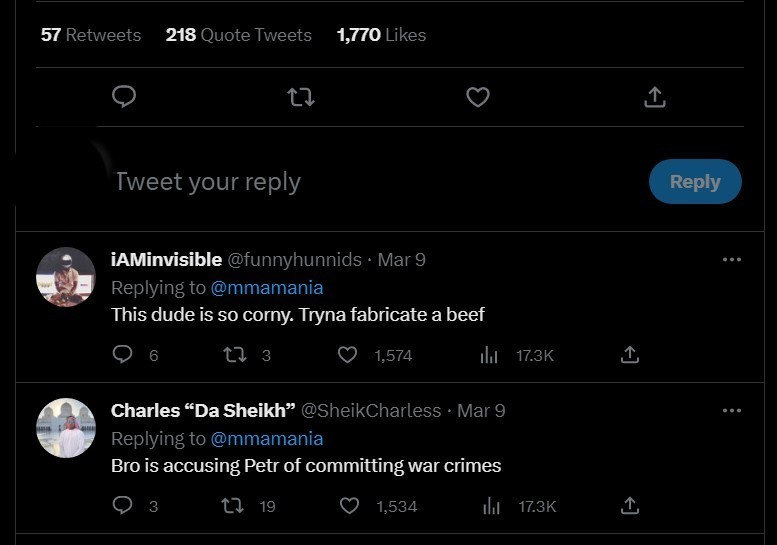Open the 218 Quote Tweets list
The image size is (777, 545).
[239, 35]
